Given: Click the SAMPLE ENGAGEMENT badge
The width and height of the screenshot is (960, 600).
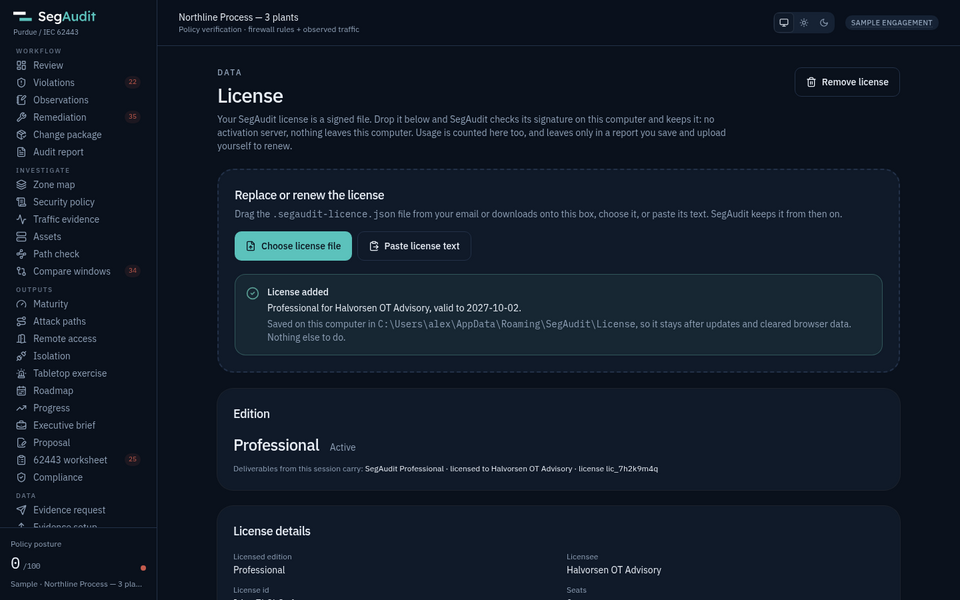Looking at the screenshot, I should pyautogui.click(x=891, y=23).
